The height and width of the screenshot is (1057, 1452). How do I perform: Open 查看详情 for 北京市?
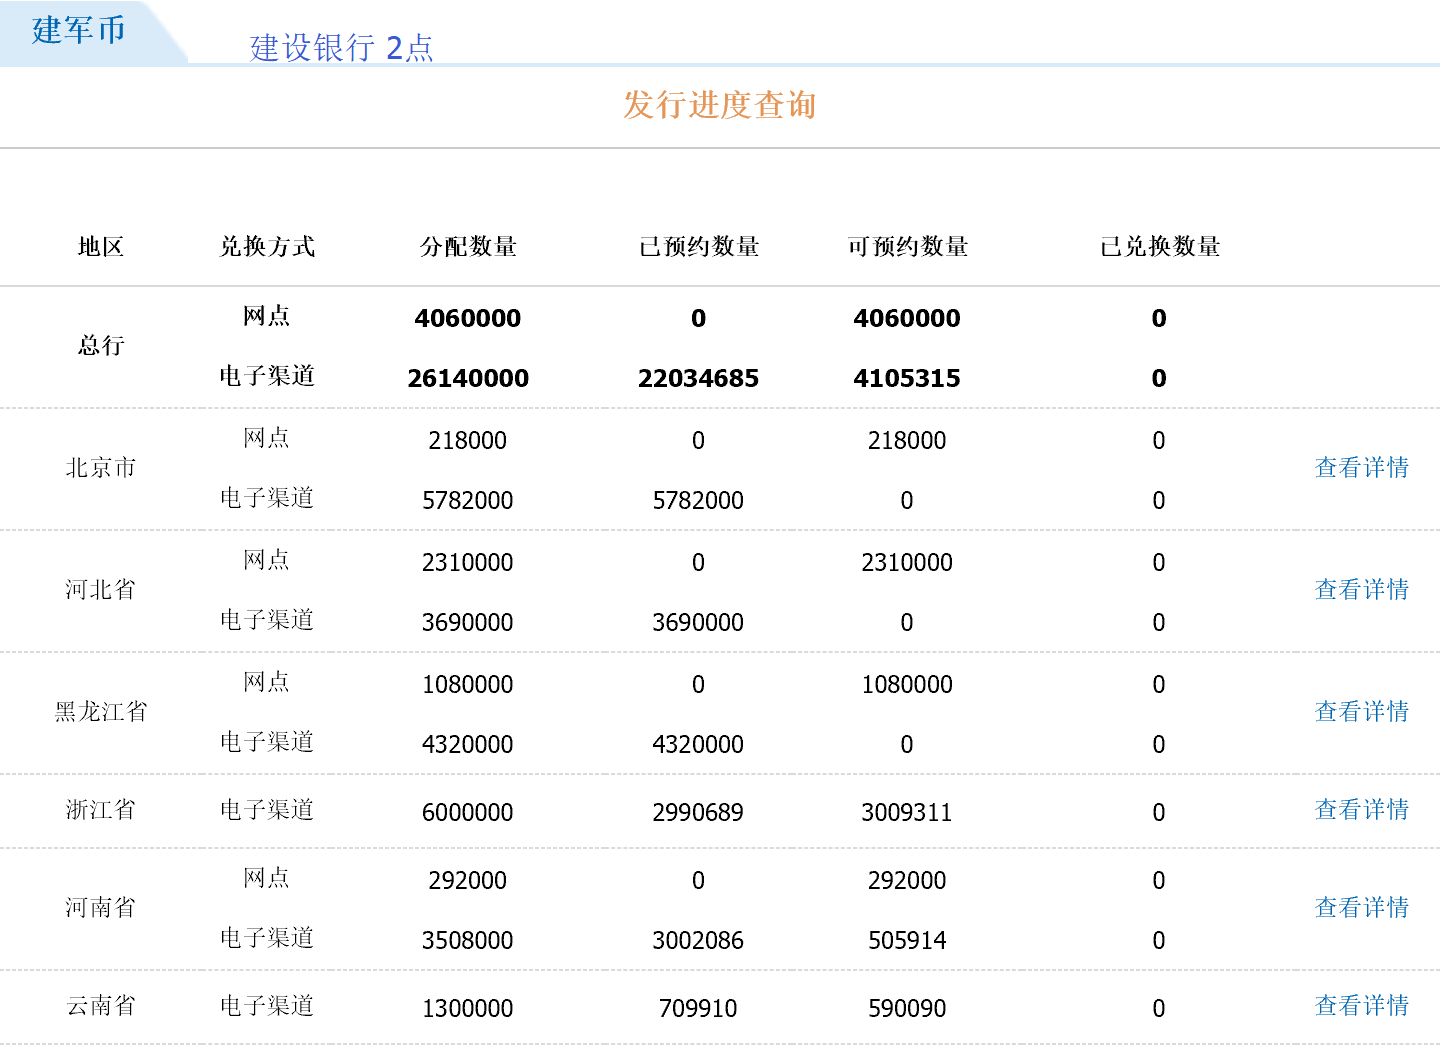[1361, 468]
